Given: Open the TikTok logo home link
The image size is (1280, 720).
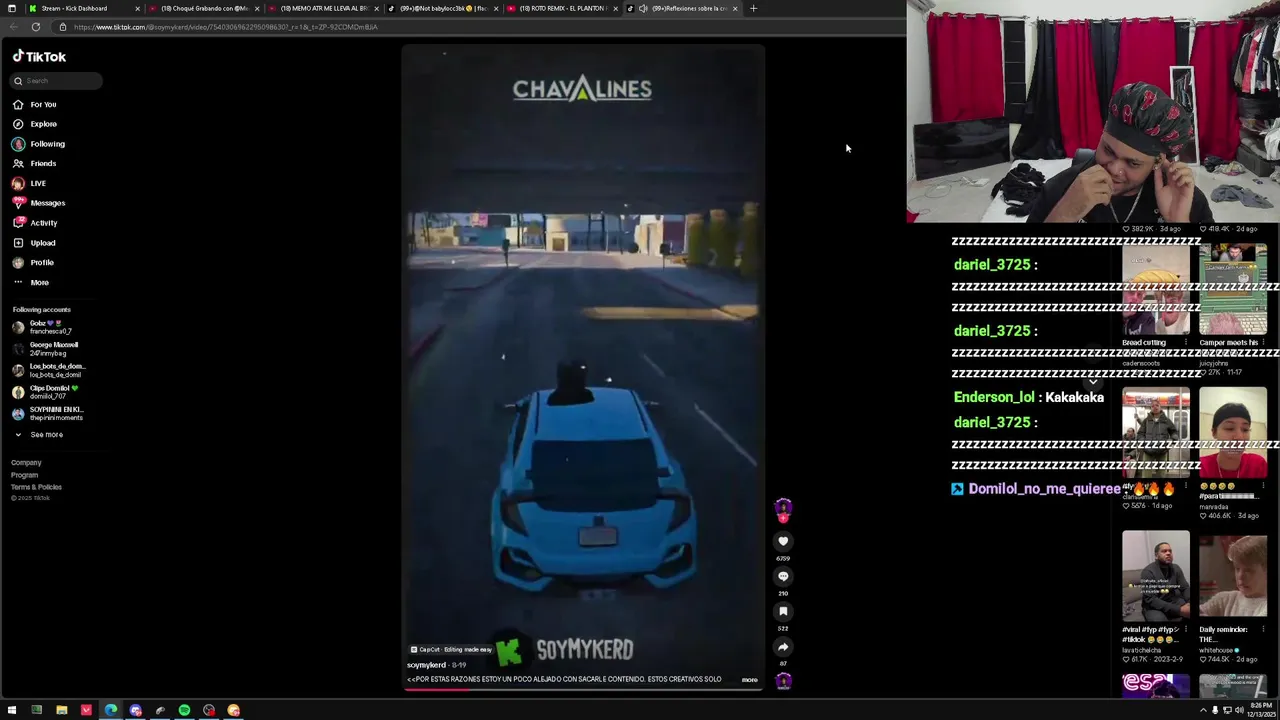Looking at the screenshot, I should click(39, 57).
